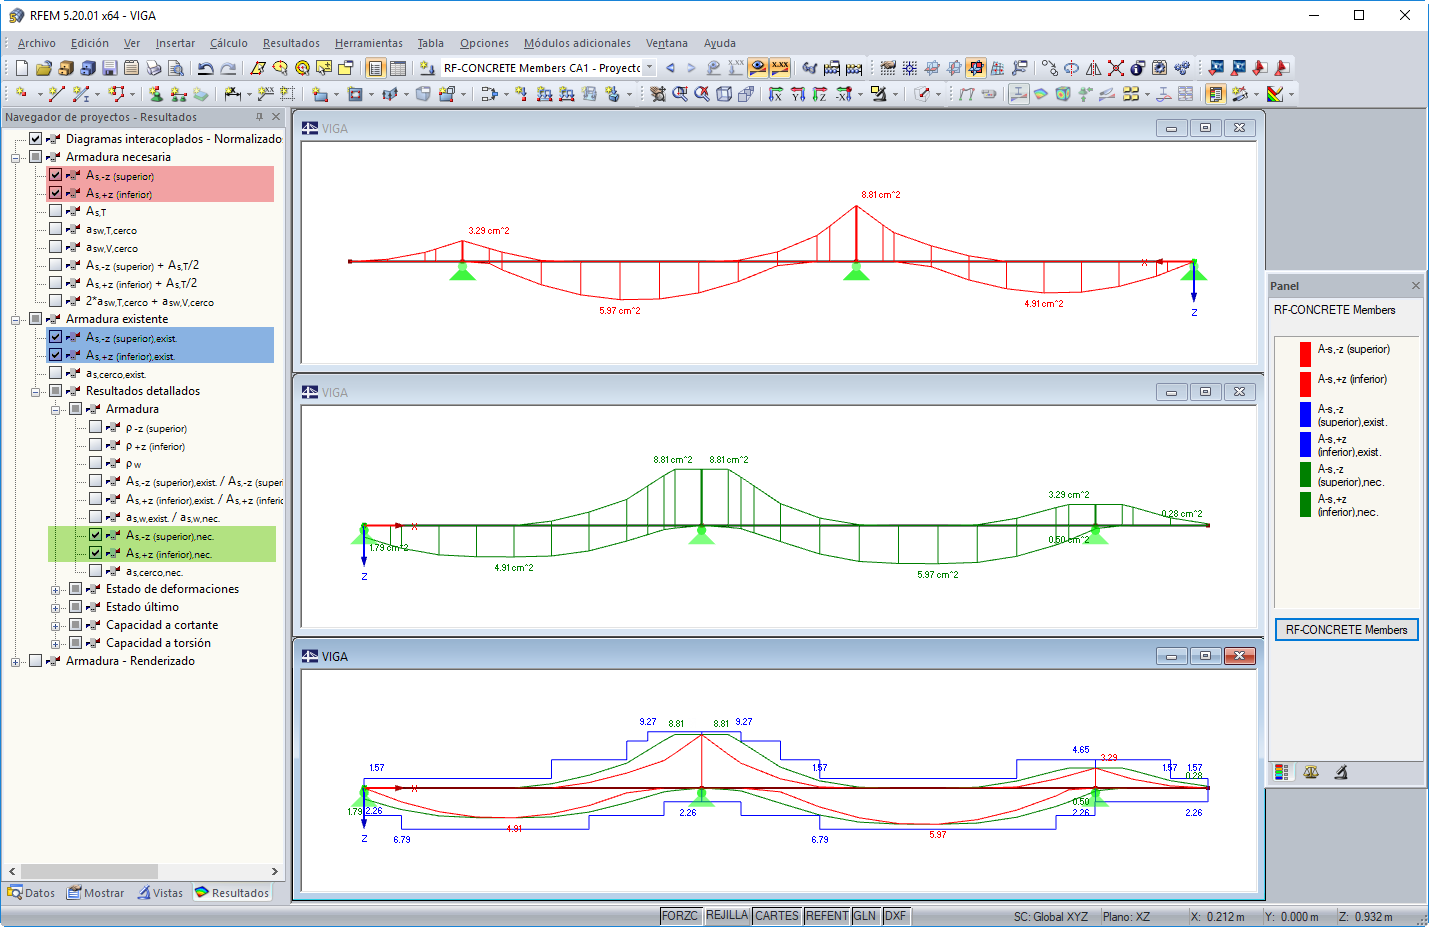
Task: Pin the project navigator panel
Action: 259,117
